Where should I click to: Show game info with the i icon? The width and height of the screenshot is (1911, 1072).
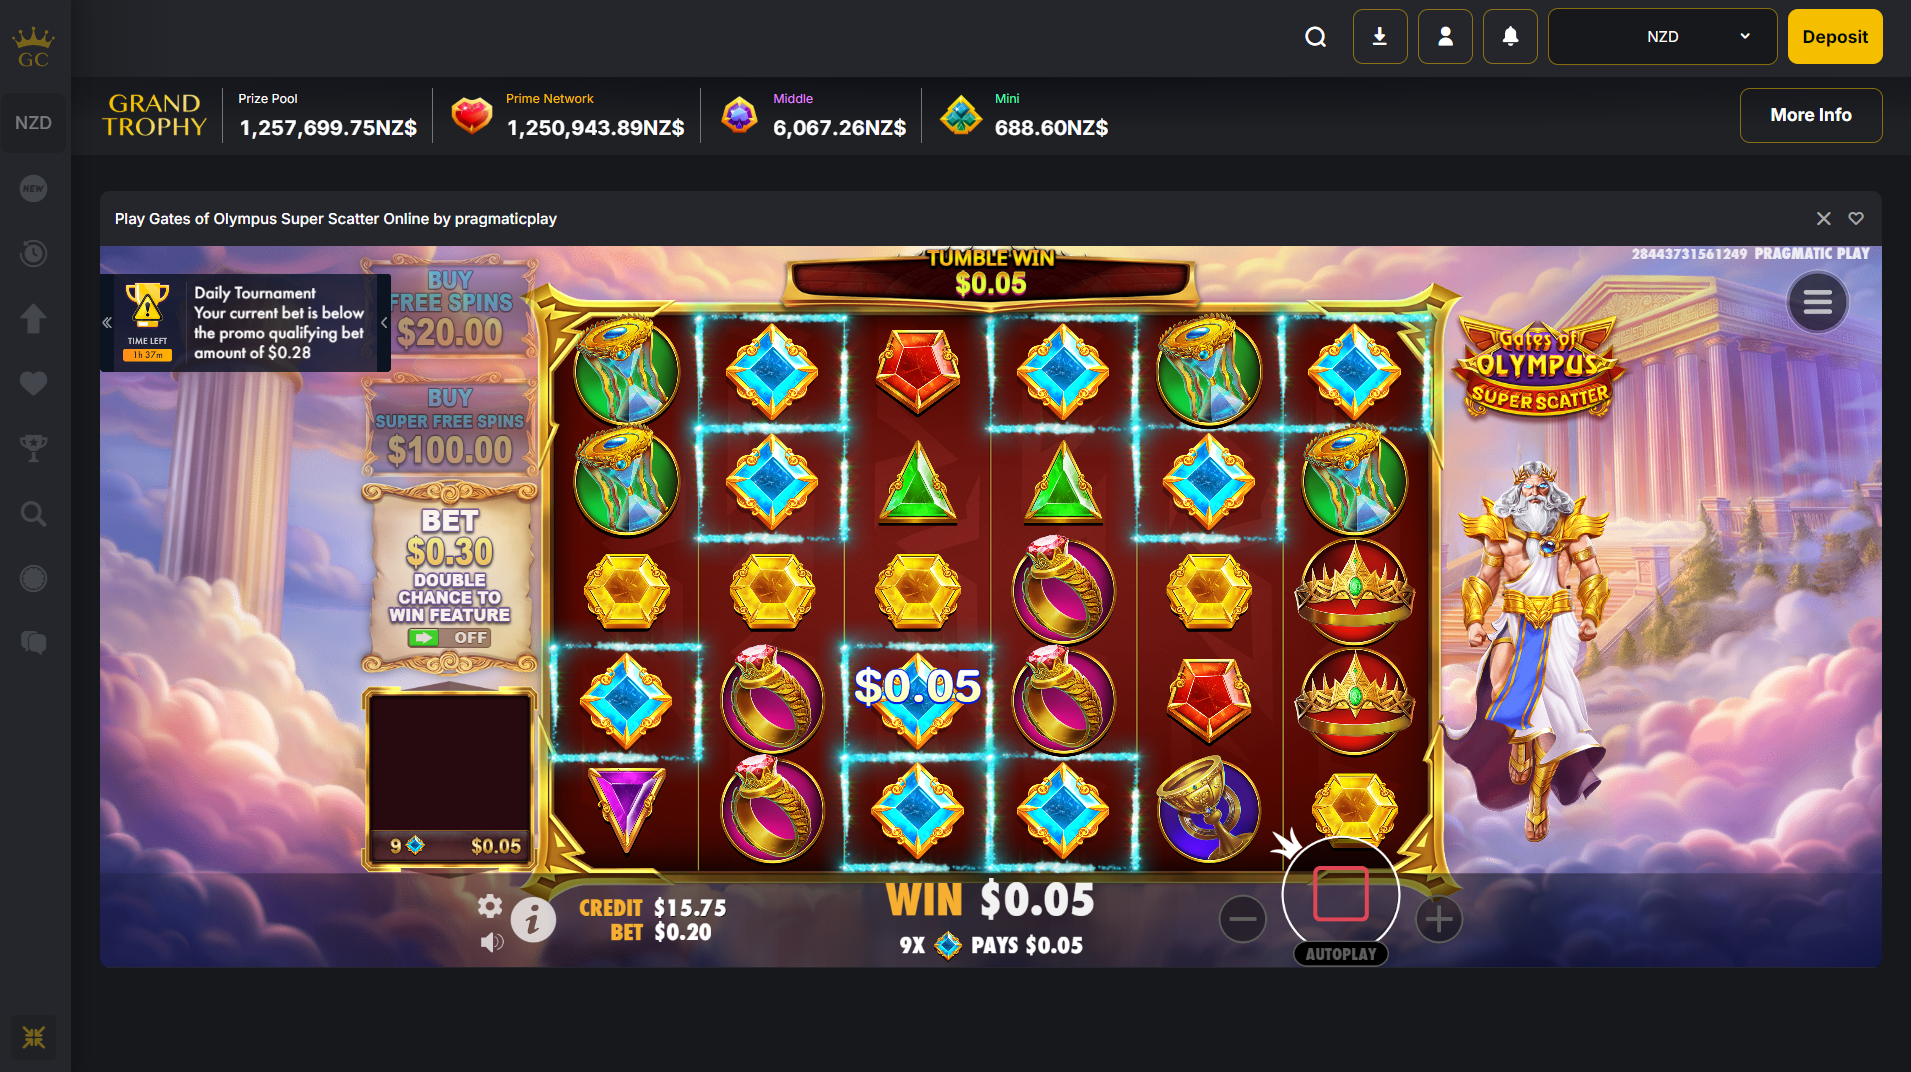533,919
